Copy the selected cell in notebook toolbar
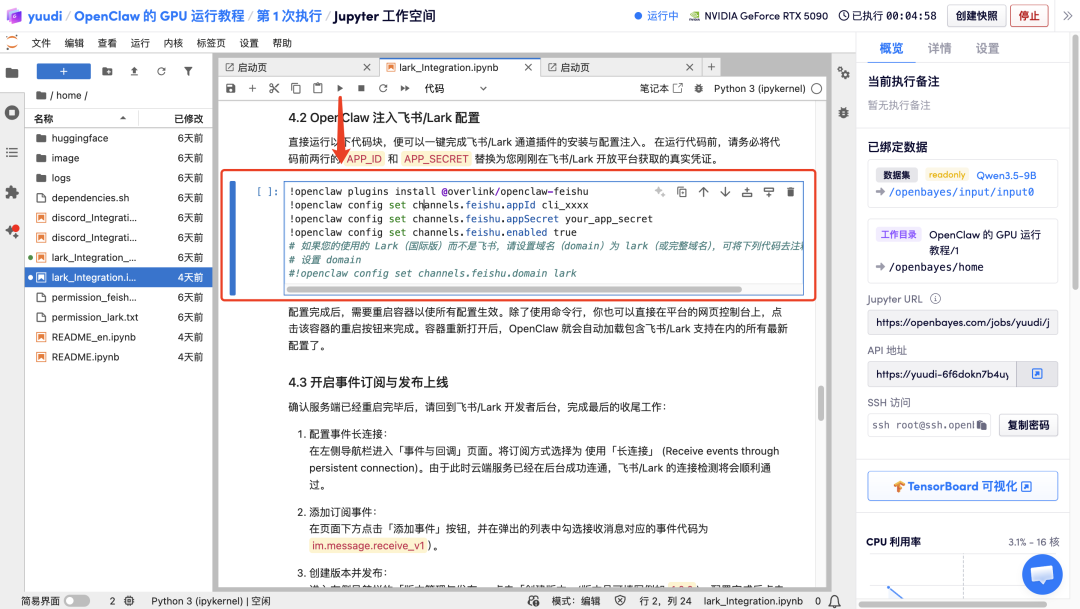The image size is (1080, 609). 295,88
